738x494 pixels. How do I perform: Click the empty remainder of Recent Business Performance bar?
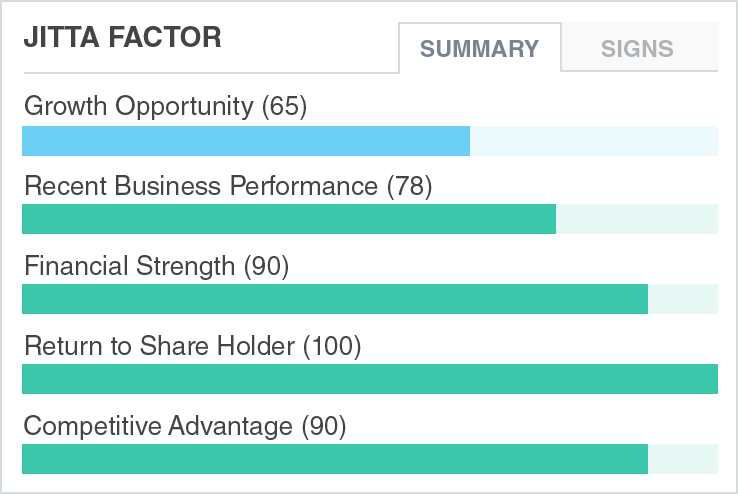[x=637, y=219]
